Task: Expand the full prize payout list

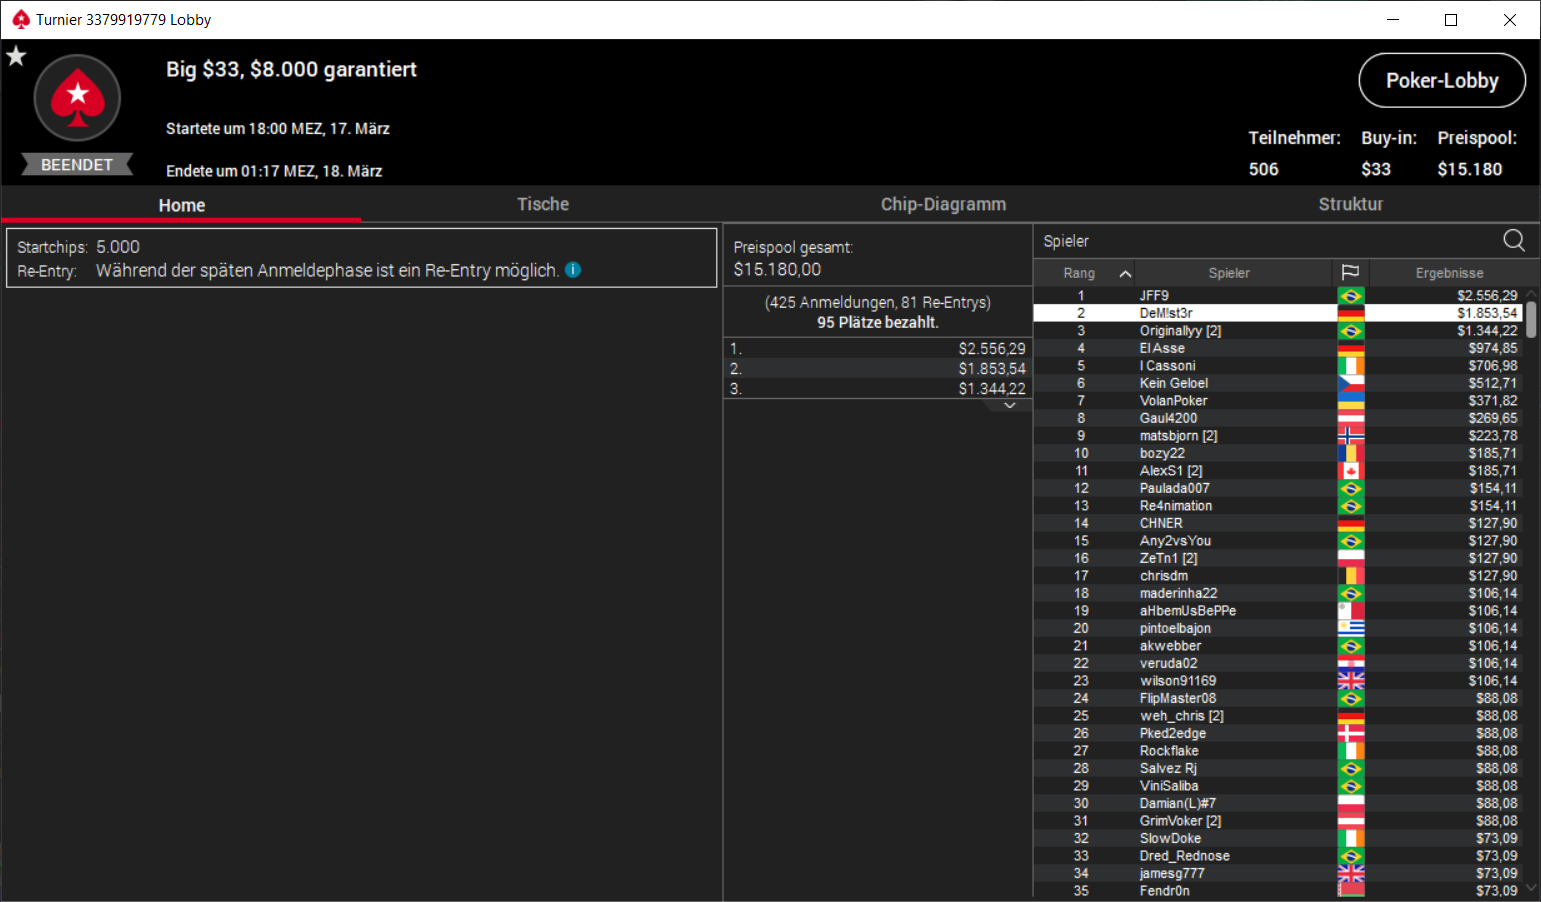Action: [1010, 405]
